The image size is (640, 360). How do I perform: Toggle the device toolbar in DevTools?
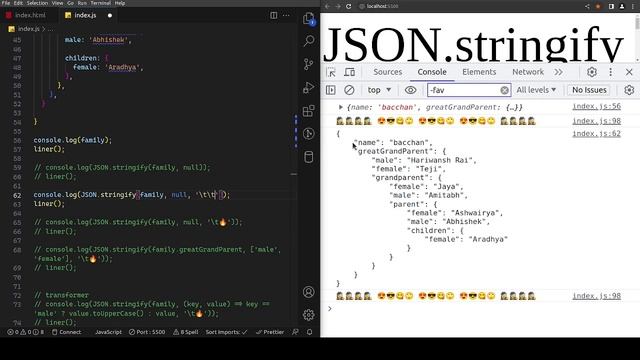click(349, 72)
